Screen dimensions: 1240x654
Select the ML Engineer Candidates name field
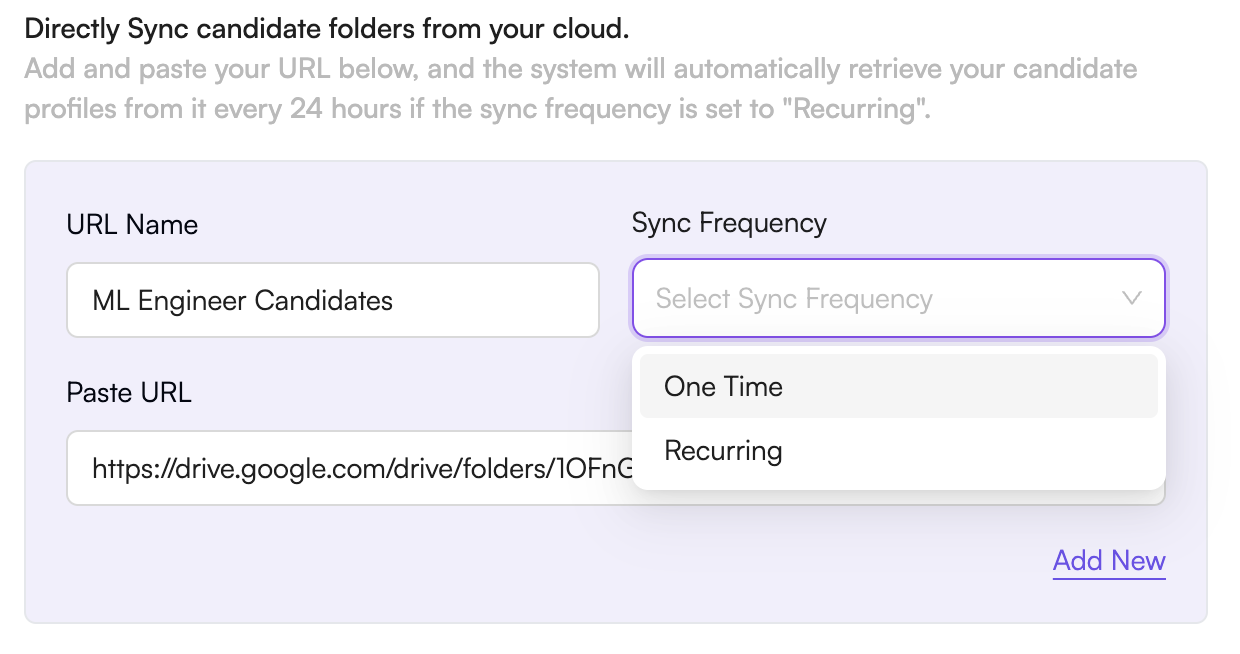point(332,300)
